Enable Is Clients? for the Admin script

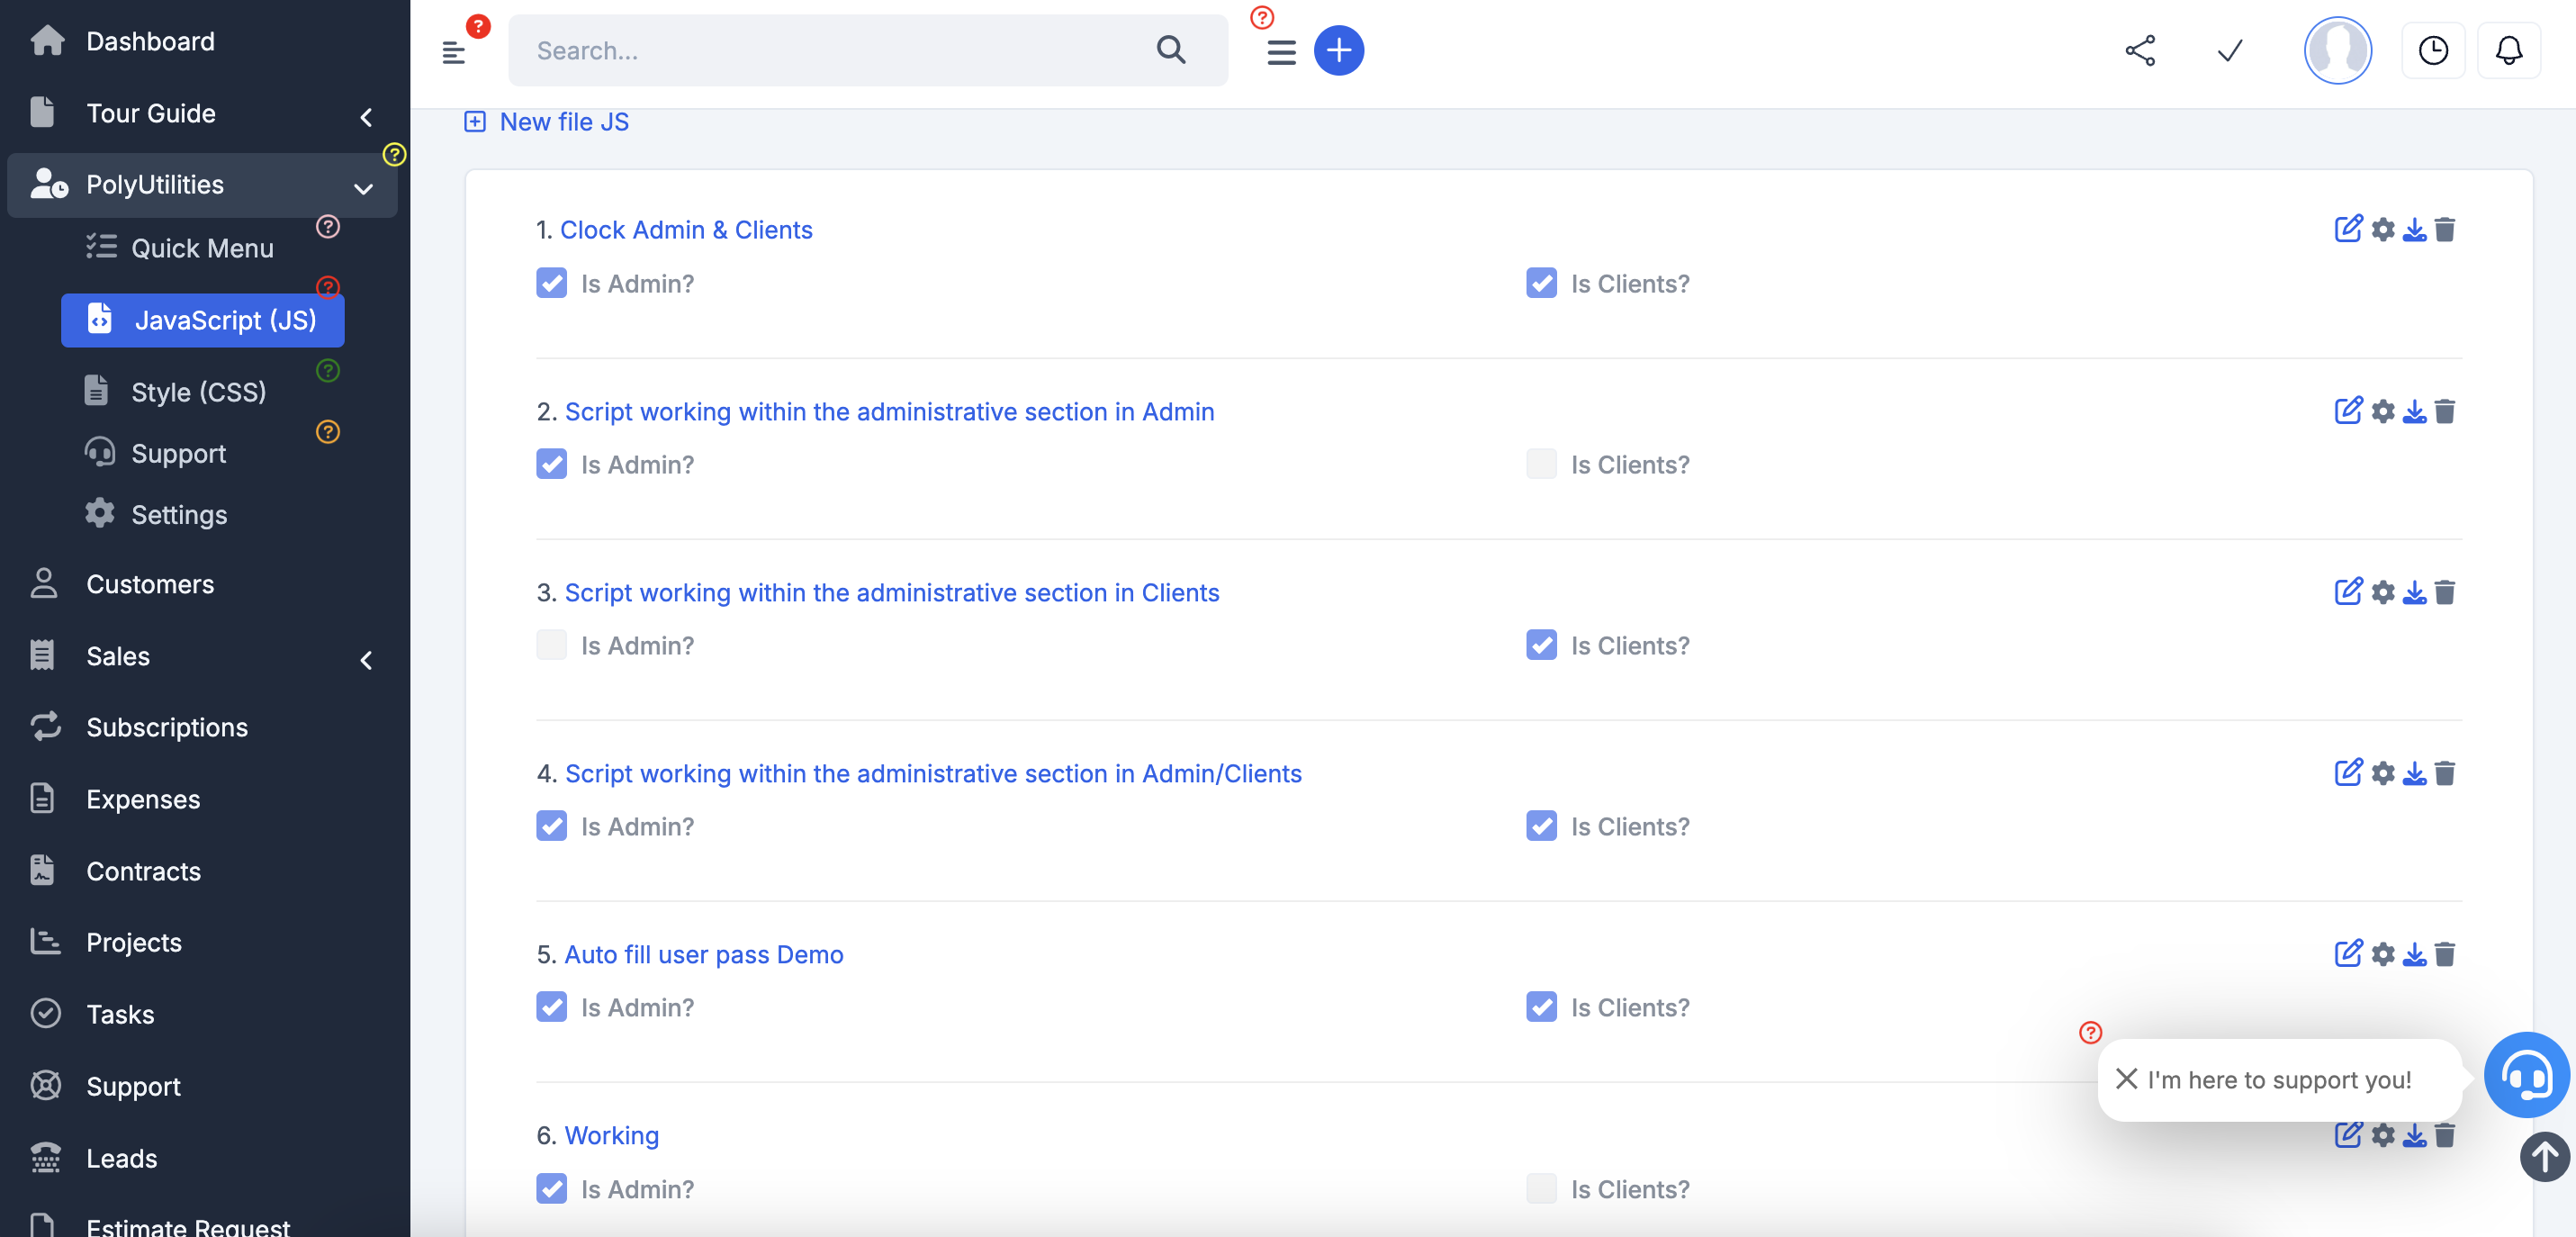1541,464
